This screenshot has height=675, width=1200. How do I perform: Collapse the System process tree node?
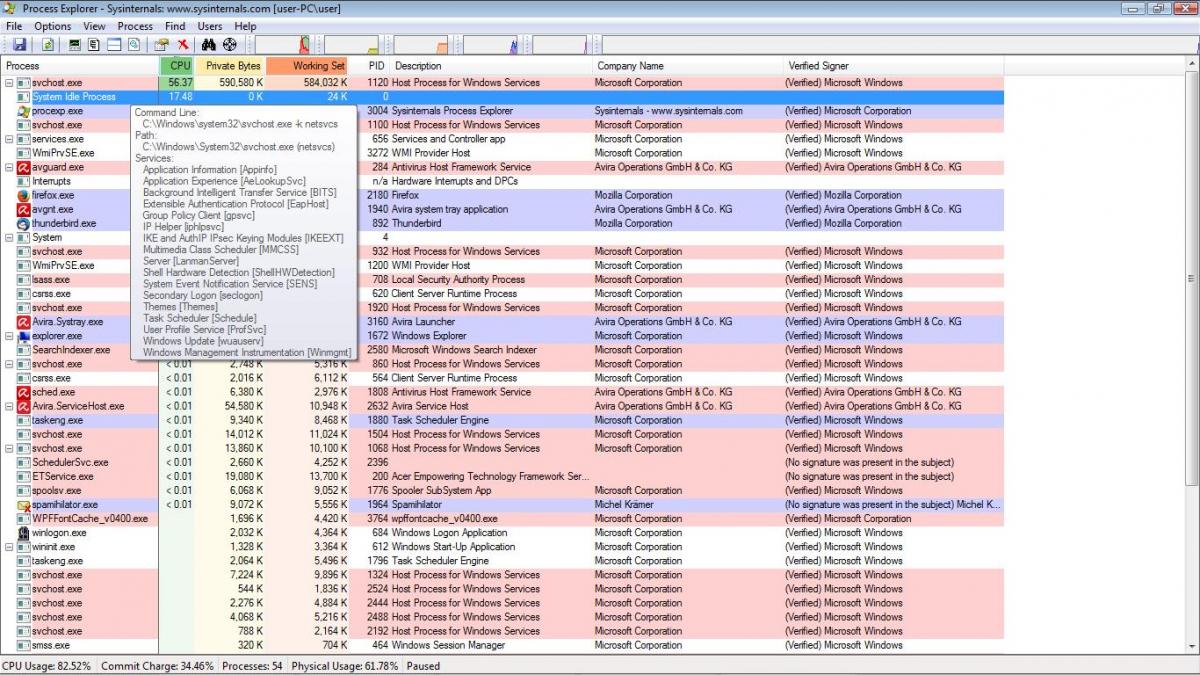(x=9, y=238)
